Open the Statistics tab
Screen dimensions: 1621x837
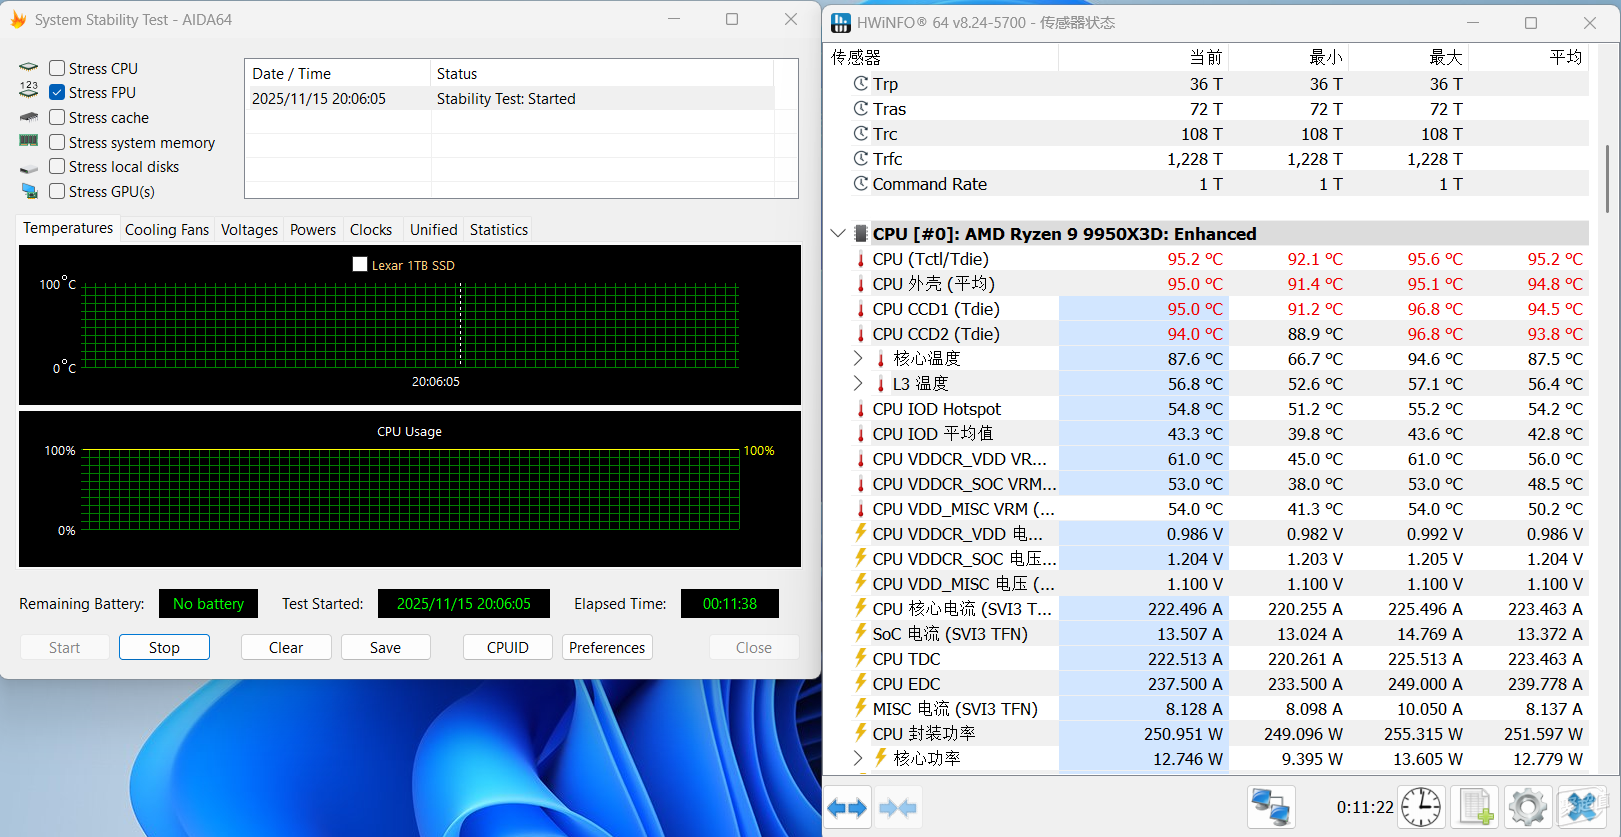coord(498,230)
